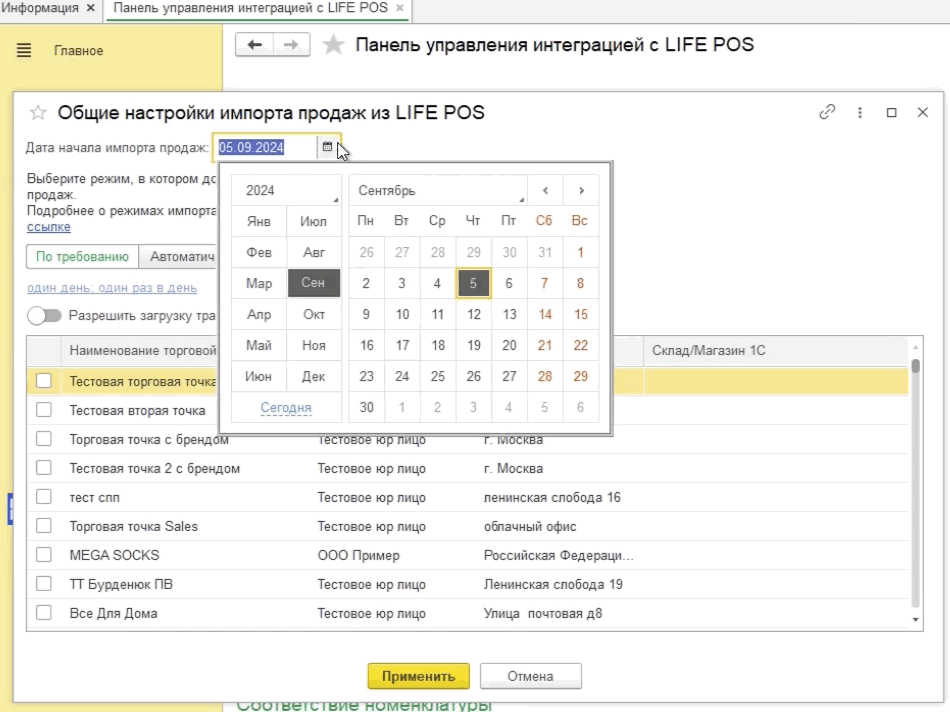Click Улица почтовая д8 cell
Screen dimensions: 950x712
pos(543,613)
